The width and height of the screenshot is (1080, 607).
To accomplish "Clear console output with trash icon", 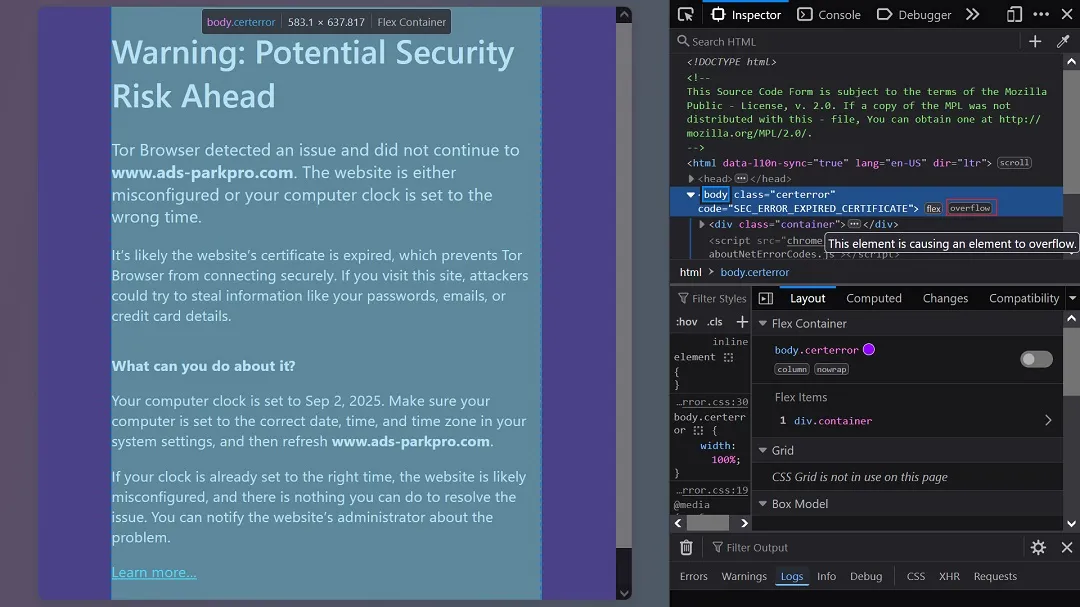I will (686, 547).
